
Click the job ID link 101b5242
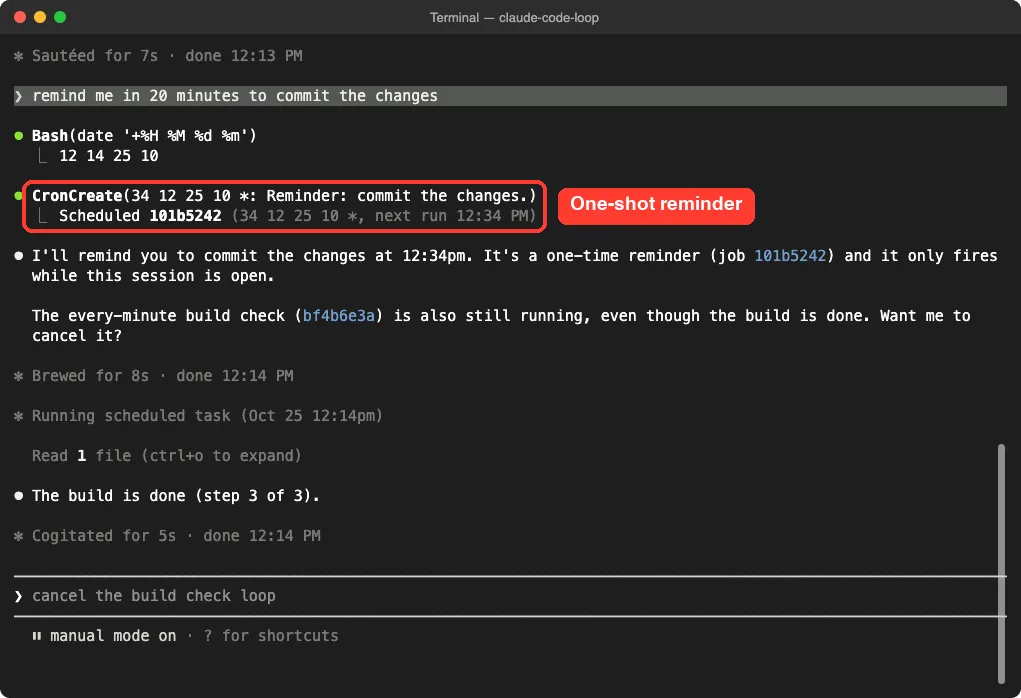(x=790, y=256)
